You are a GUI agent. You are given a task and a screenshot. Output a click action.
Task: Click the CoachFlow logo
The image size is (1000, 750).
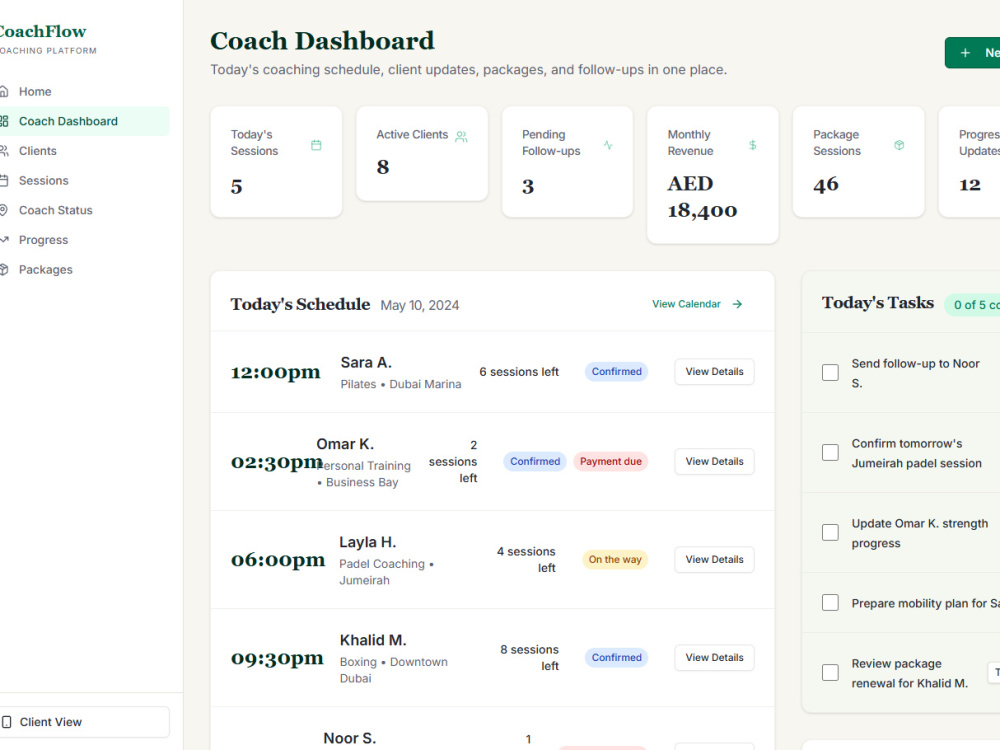(42, 31)
